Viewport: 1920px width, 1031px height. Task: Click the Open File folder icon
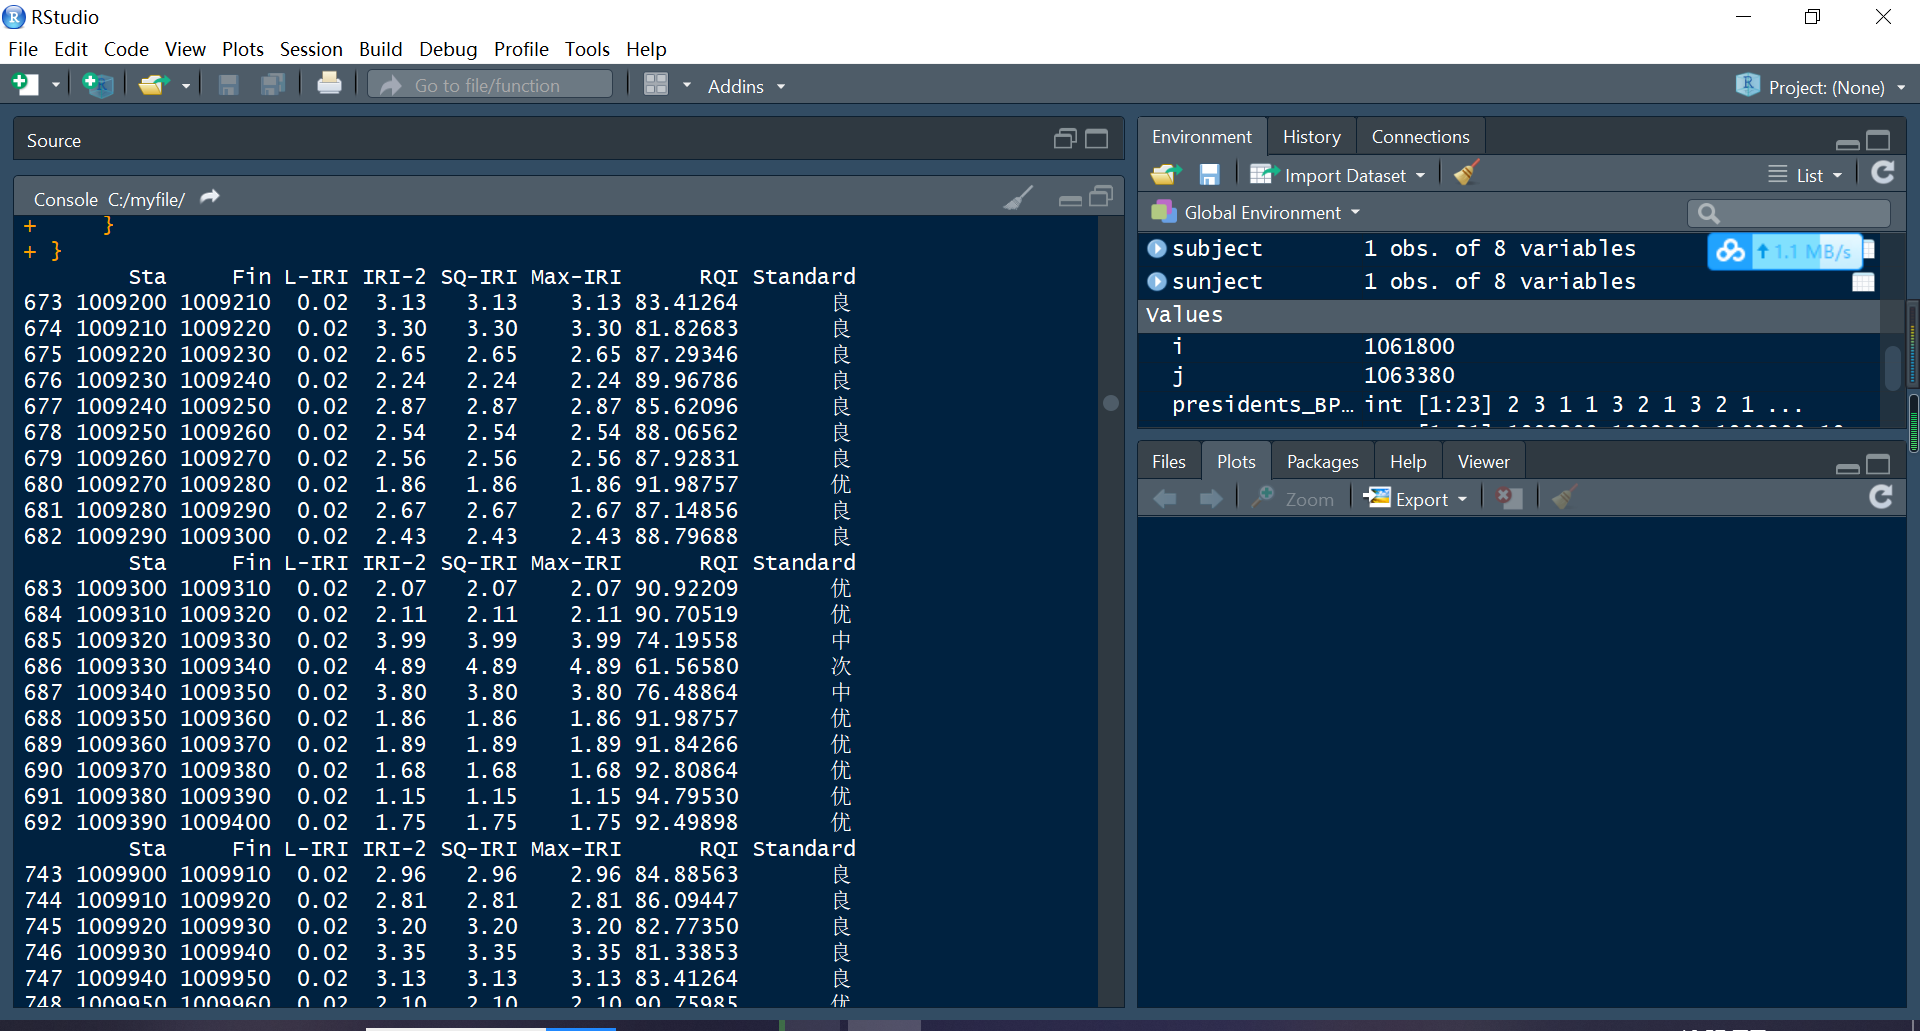click(x=152, y=86)
